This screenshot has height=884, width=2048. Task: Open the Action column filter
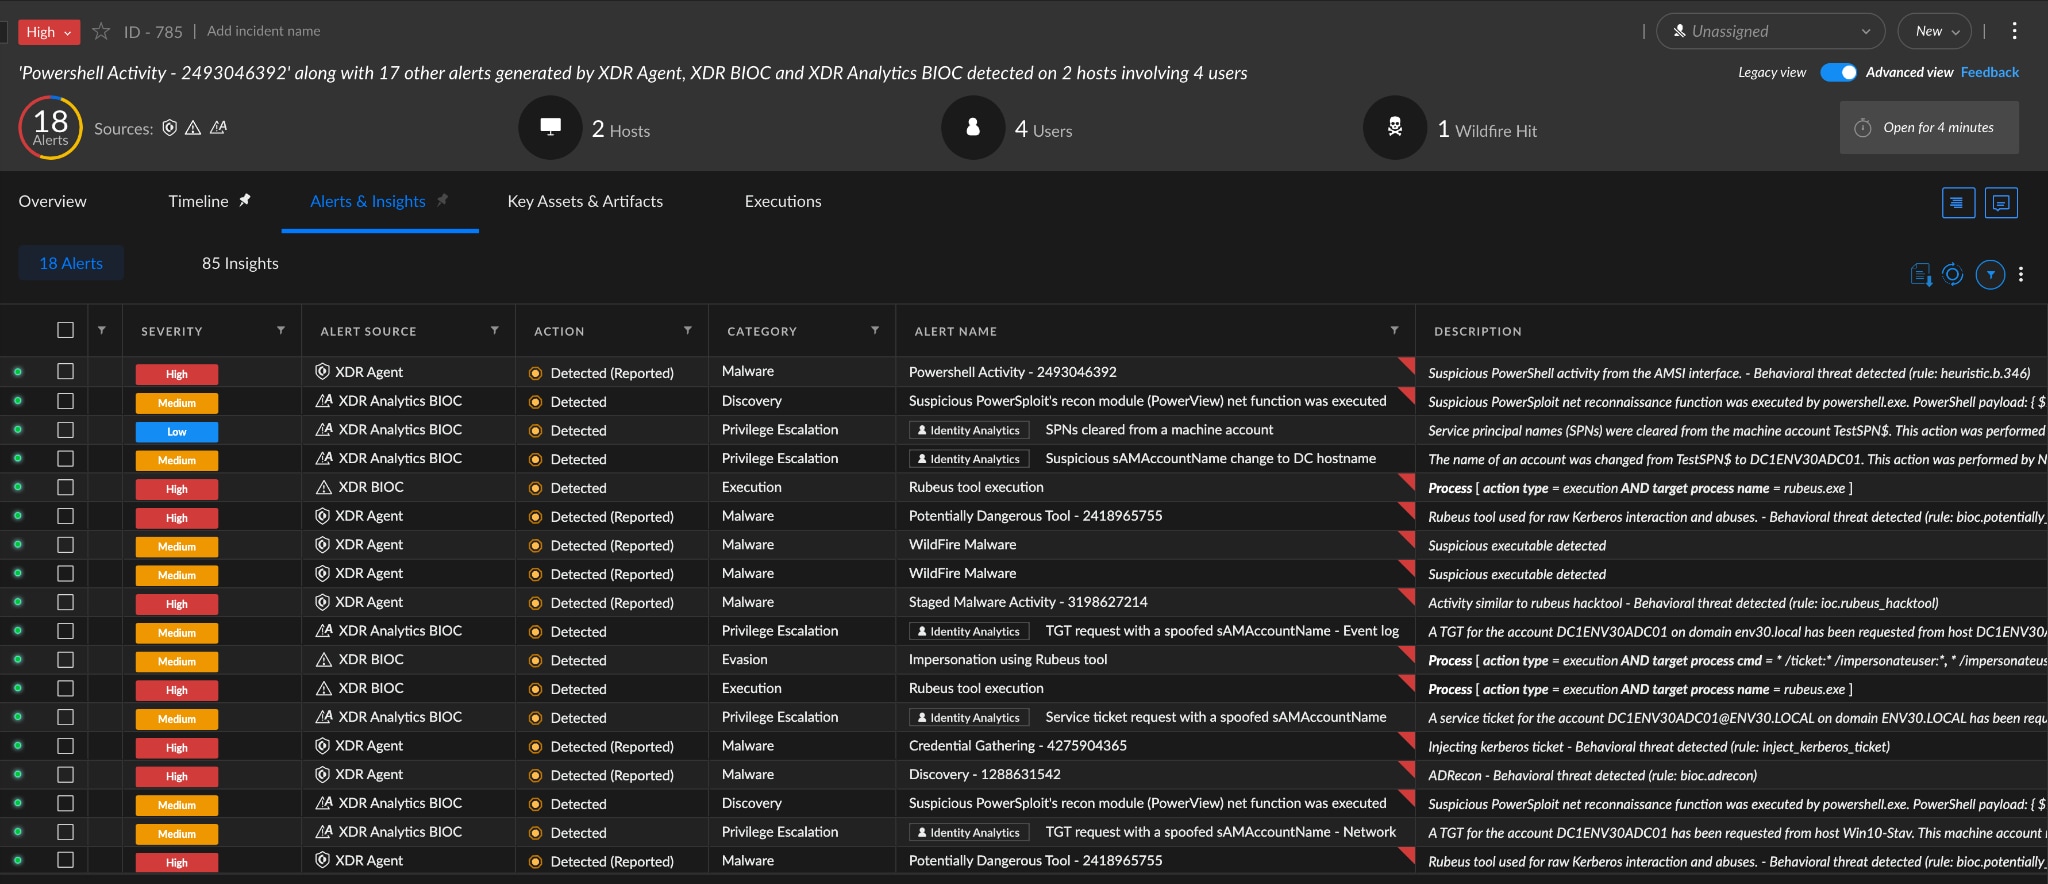pos(688,330)
